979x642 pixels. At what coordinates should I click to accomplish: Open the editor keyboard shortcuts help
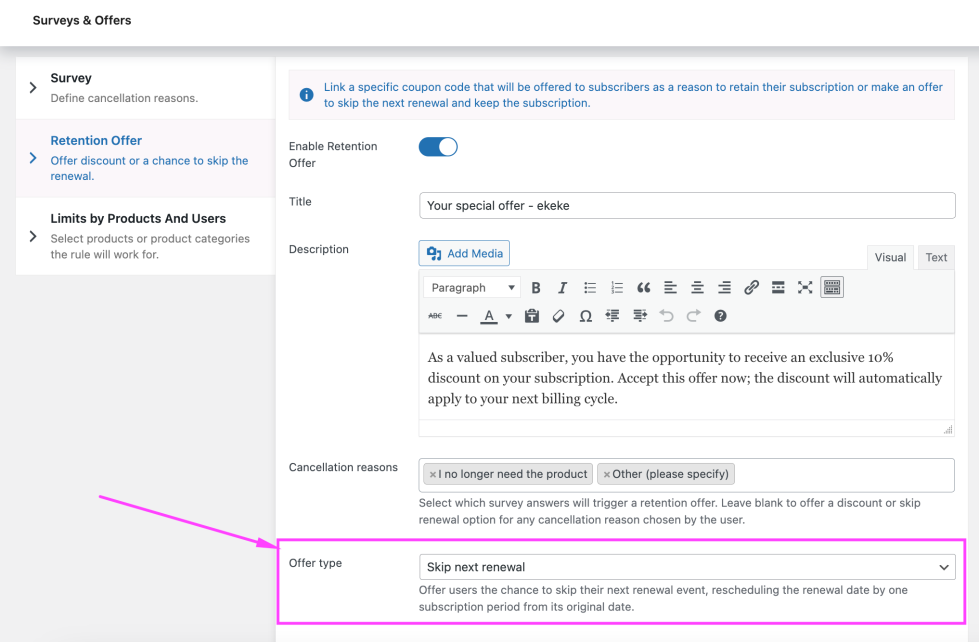pyautogui.click(x=720, y=316)
